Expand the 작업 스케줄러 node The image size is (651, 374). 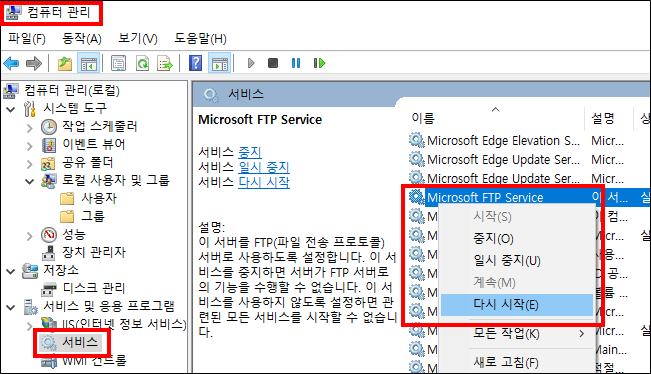tap(29, 127)
